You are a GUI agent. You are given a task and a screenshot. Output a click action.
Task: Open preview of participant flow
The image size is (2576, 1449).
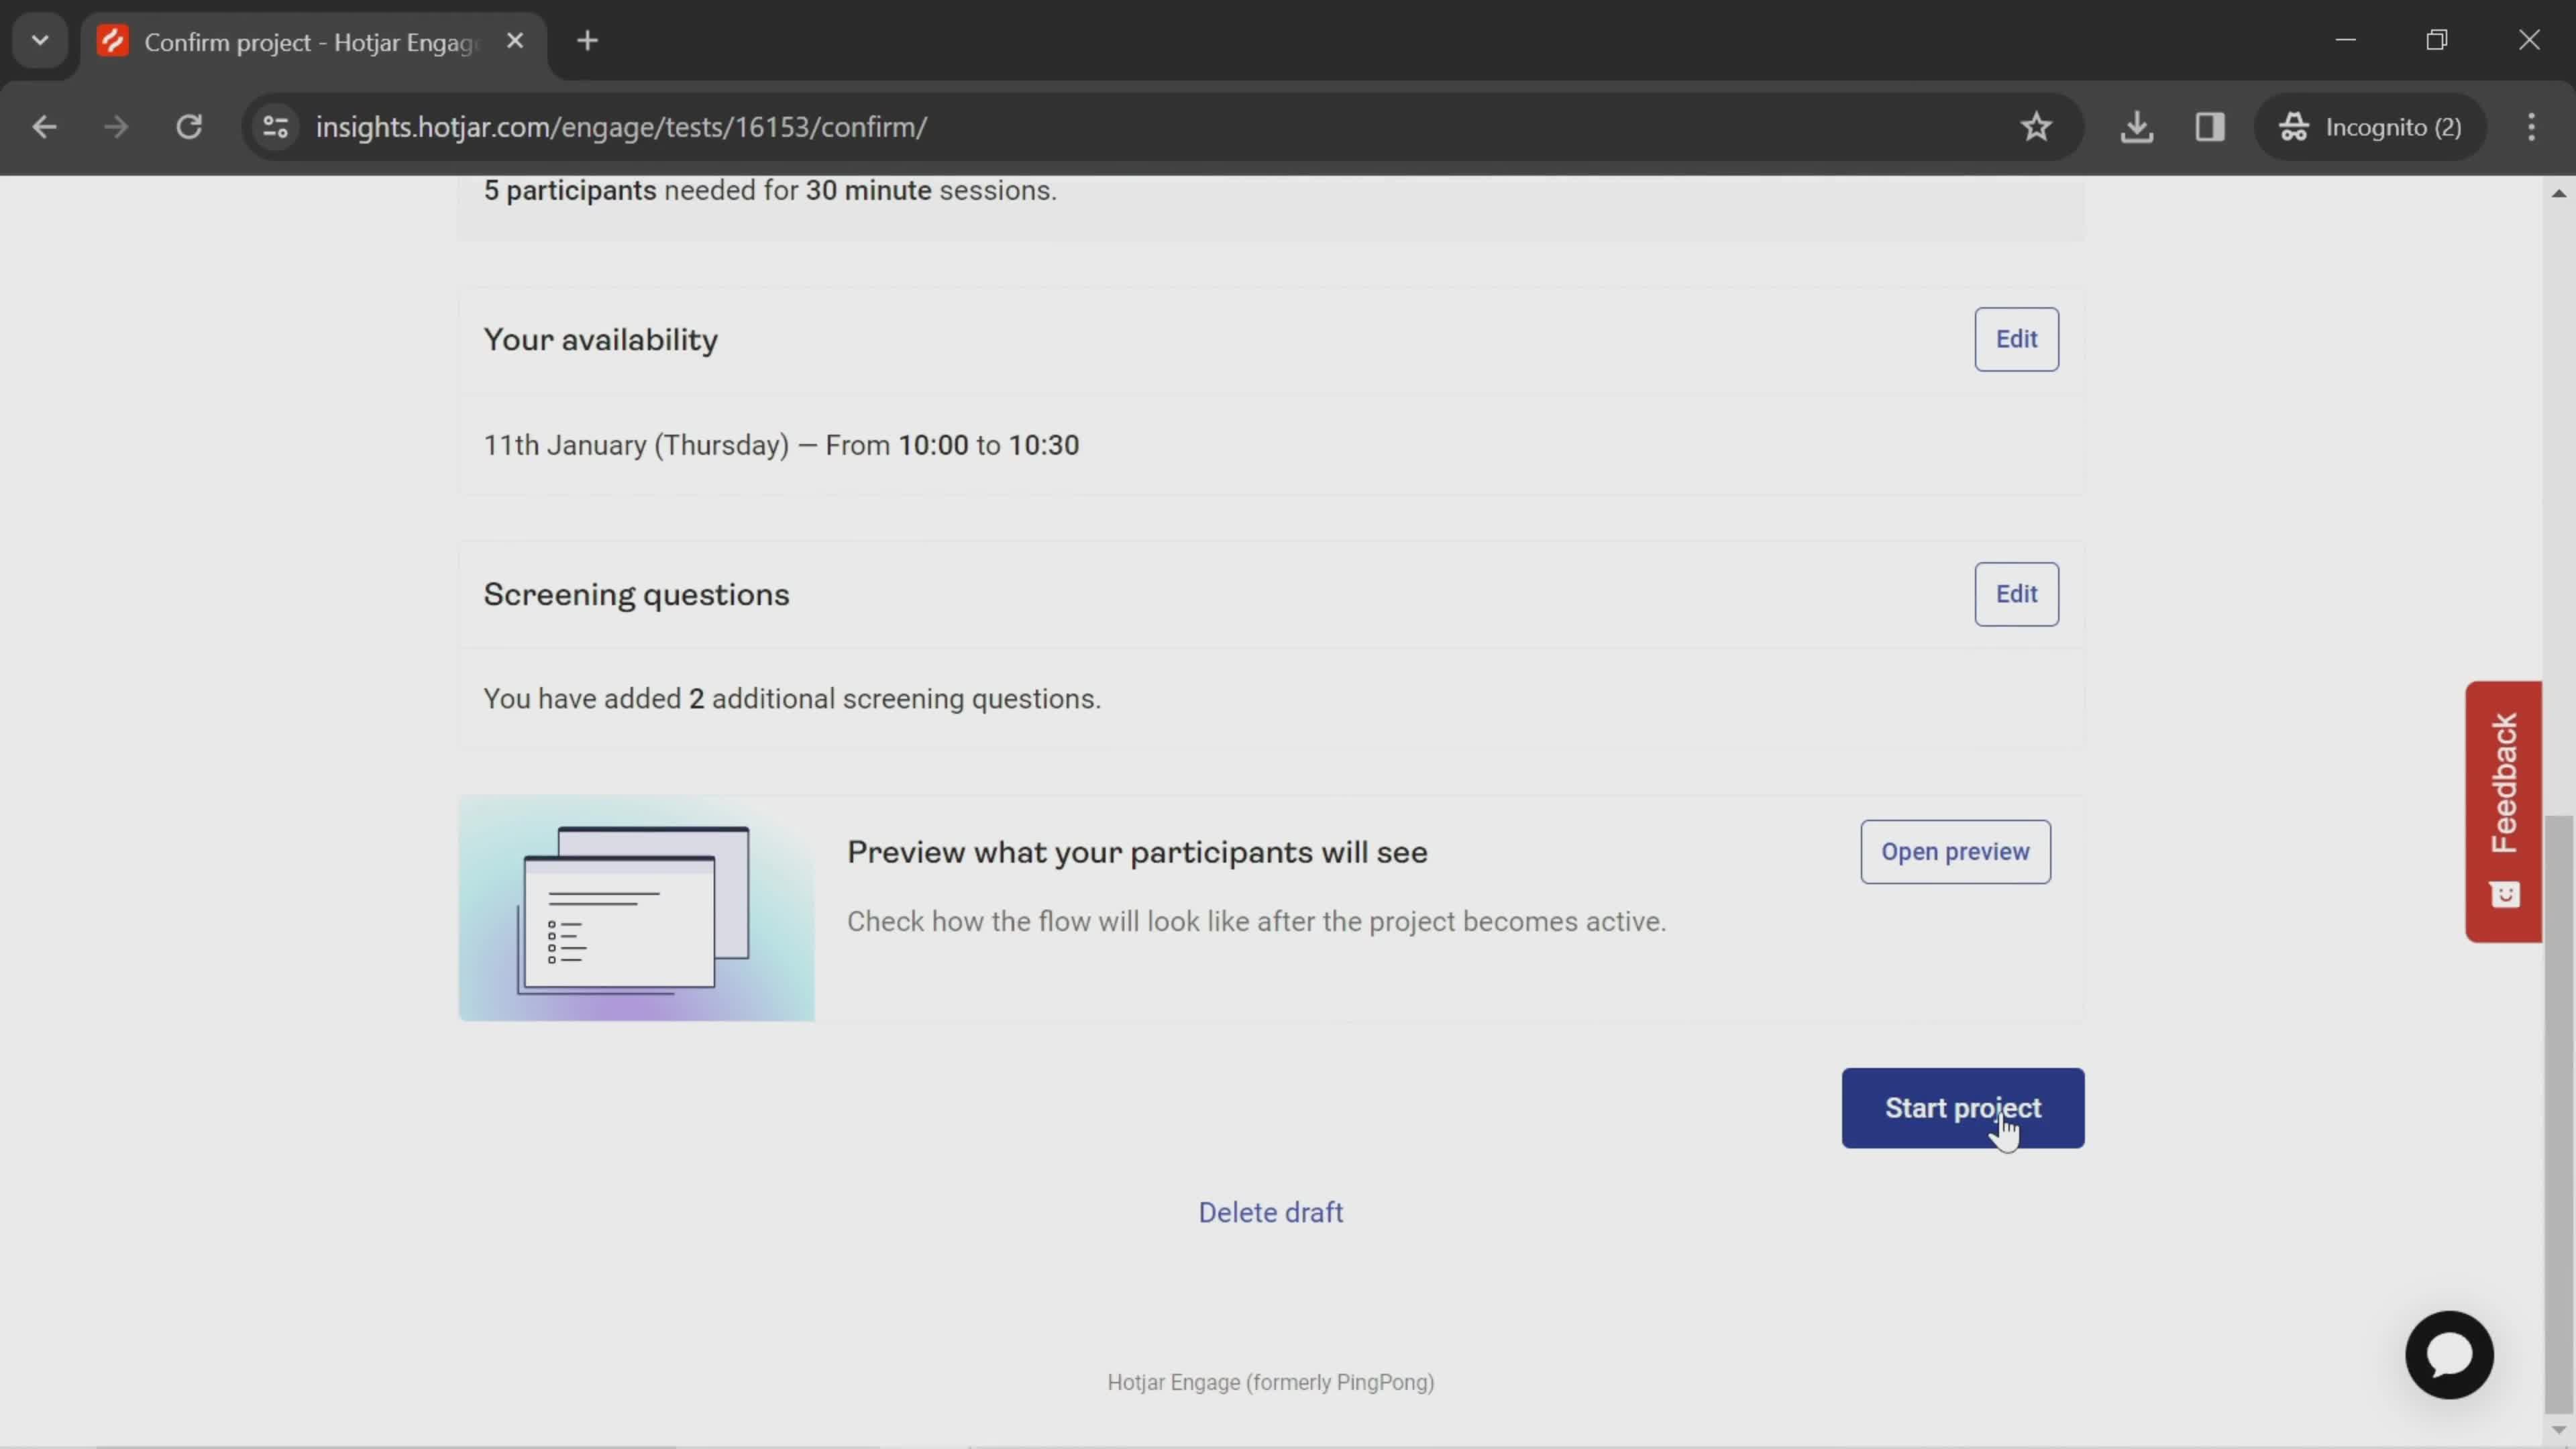pyautogui.click(x=1955, y=852)
